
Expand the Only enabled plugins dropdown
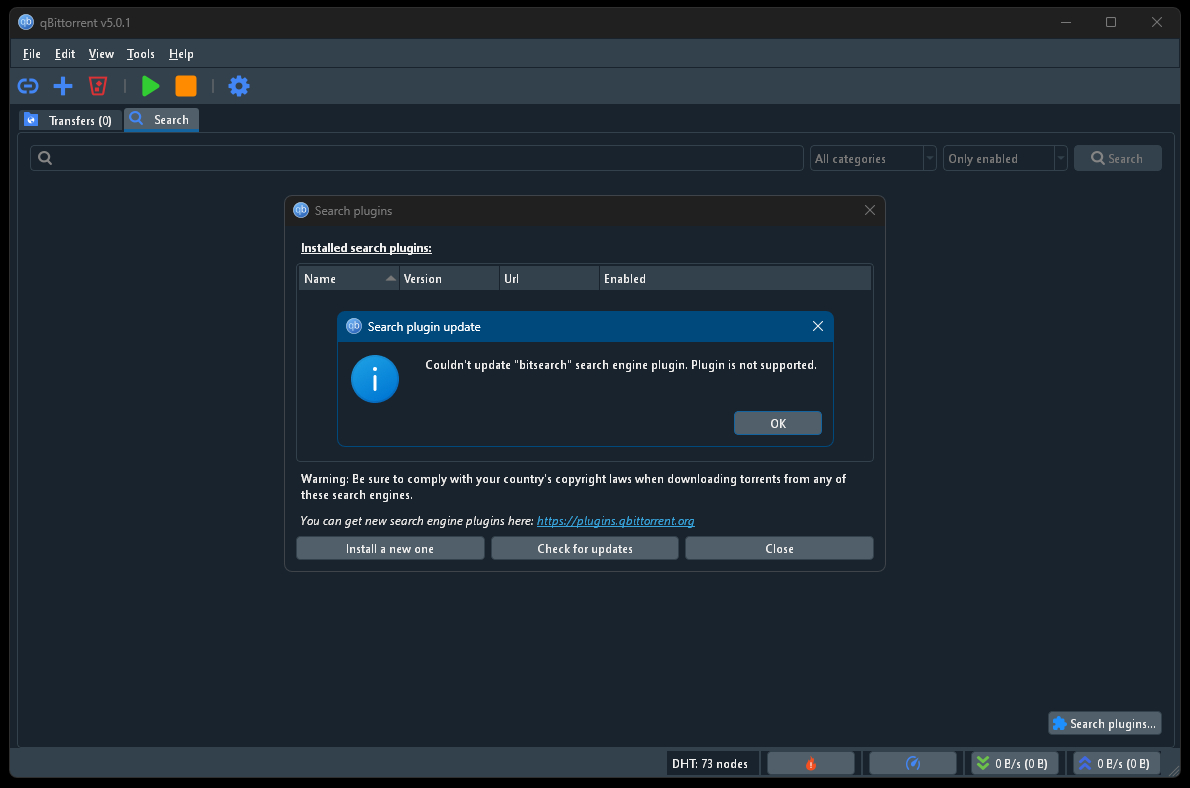coord(1005,158)
